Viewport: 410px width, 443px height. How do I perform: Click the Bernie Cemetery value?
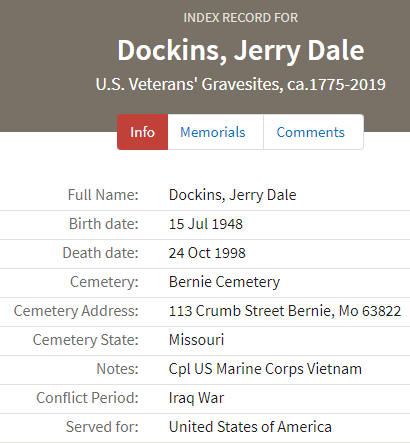(224, 282)
